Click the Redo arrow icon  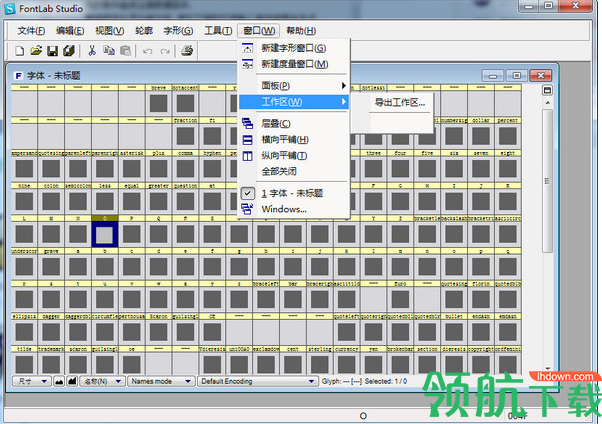point(165,51)
